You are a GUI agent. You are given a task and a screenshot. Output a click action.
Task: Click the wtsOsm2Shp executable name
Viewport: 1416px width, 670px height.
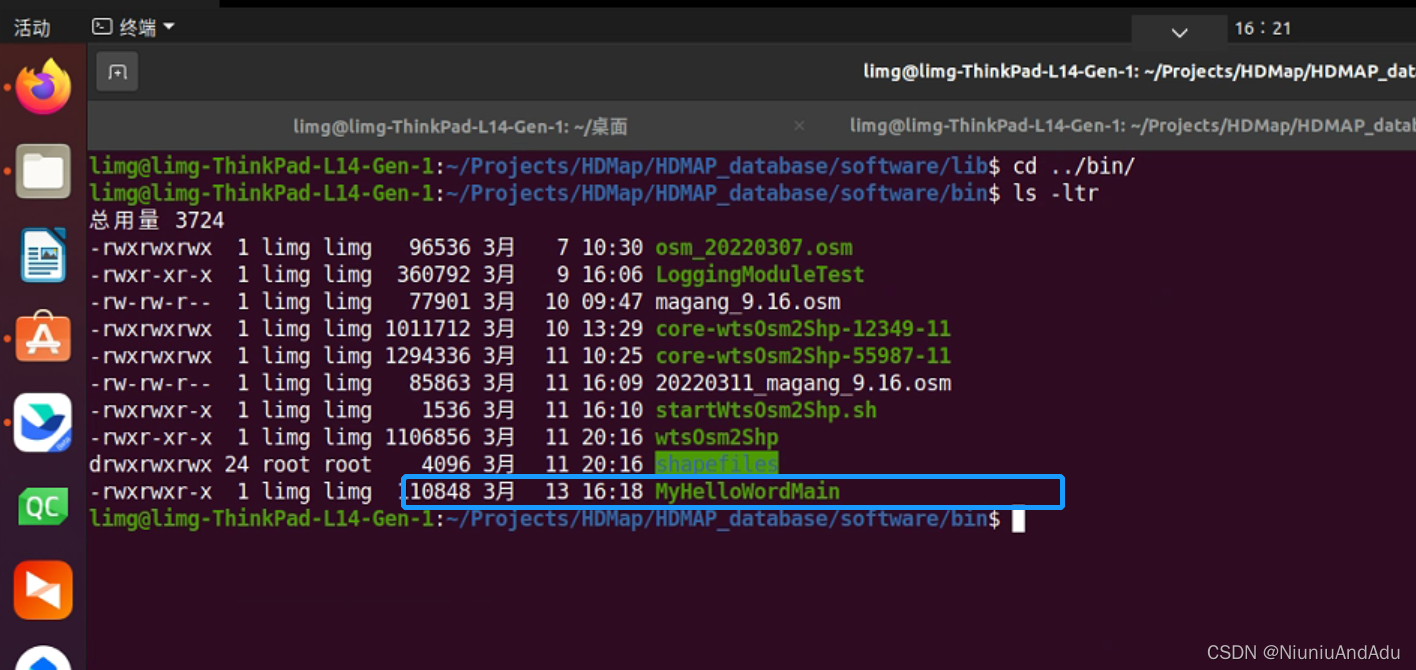point(716,437)
